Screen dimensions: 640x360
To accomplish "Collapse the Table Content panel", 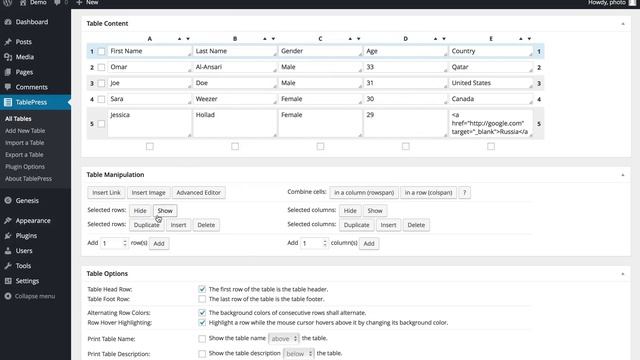I will click(x=623, y=24).
